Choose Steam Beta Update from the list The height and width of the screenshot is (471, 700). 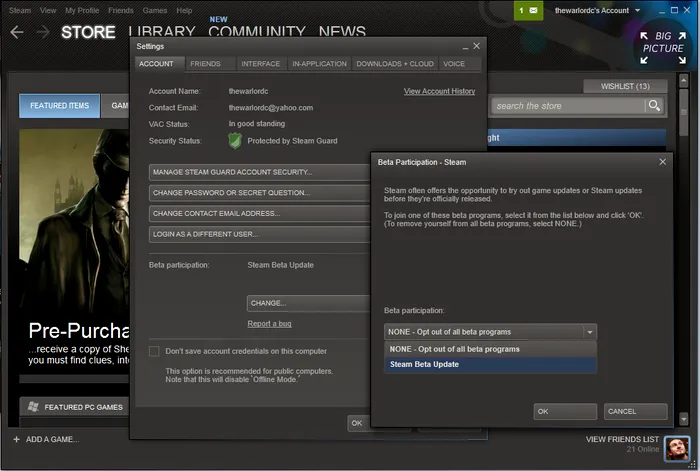490,364
